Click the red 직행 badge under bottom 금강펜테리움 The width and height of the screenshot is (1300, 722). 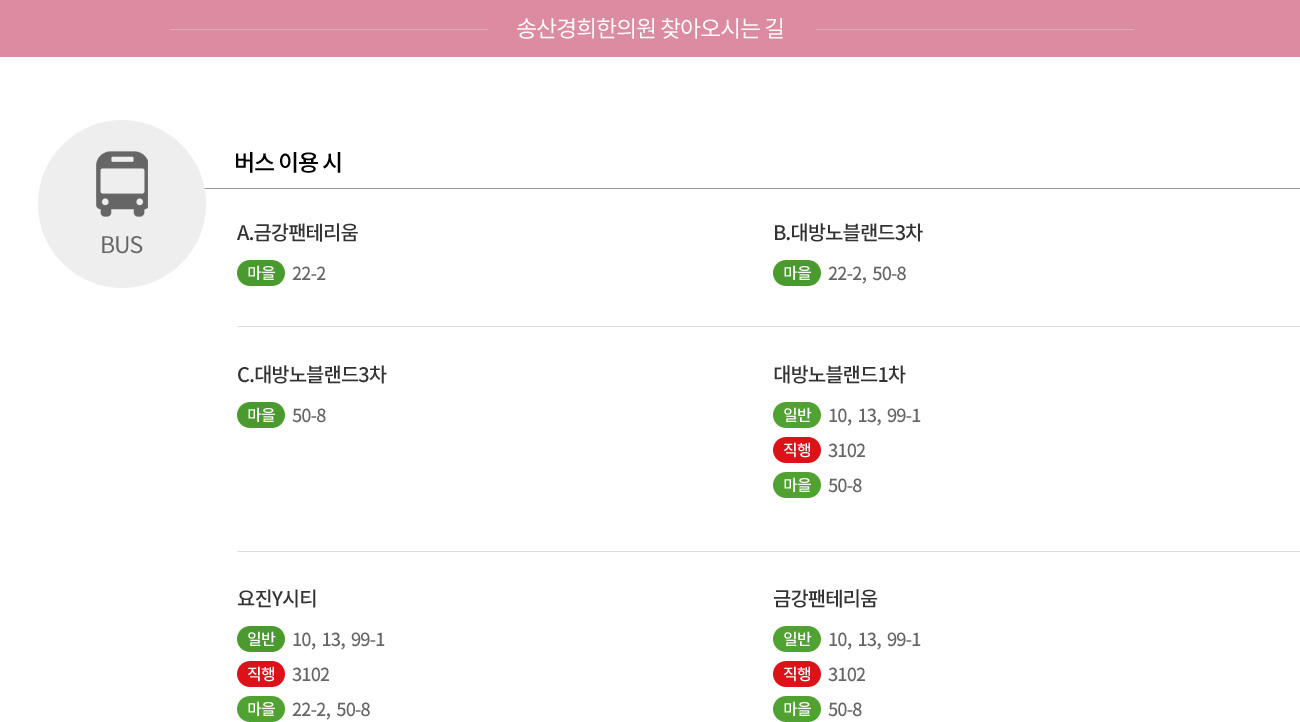(x=797, y=674)
